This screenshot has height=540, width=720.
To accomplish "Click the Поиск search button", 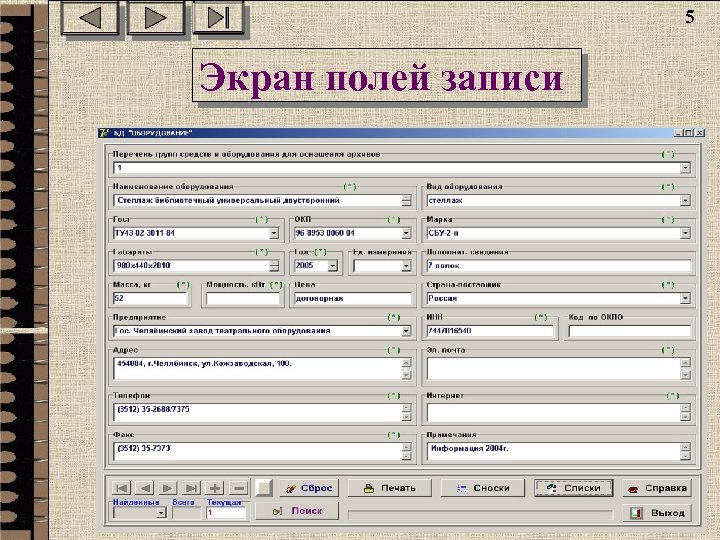I will [x=297, y=511].
